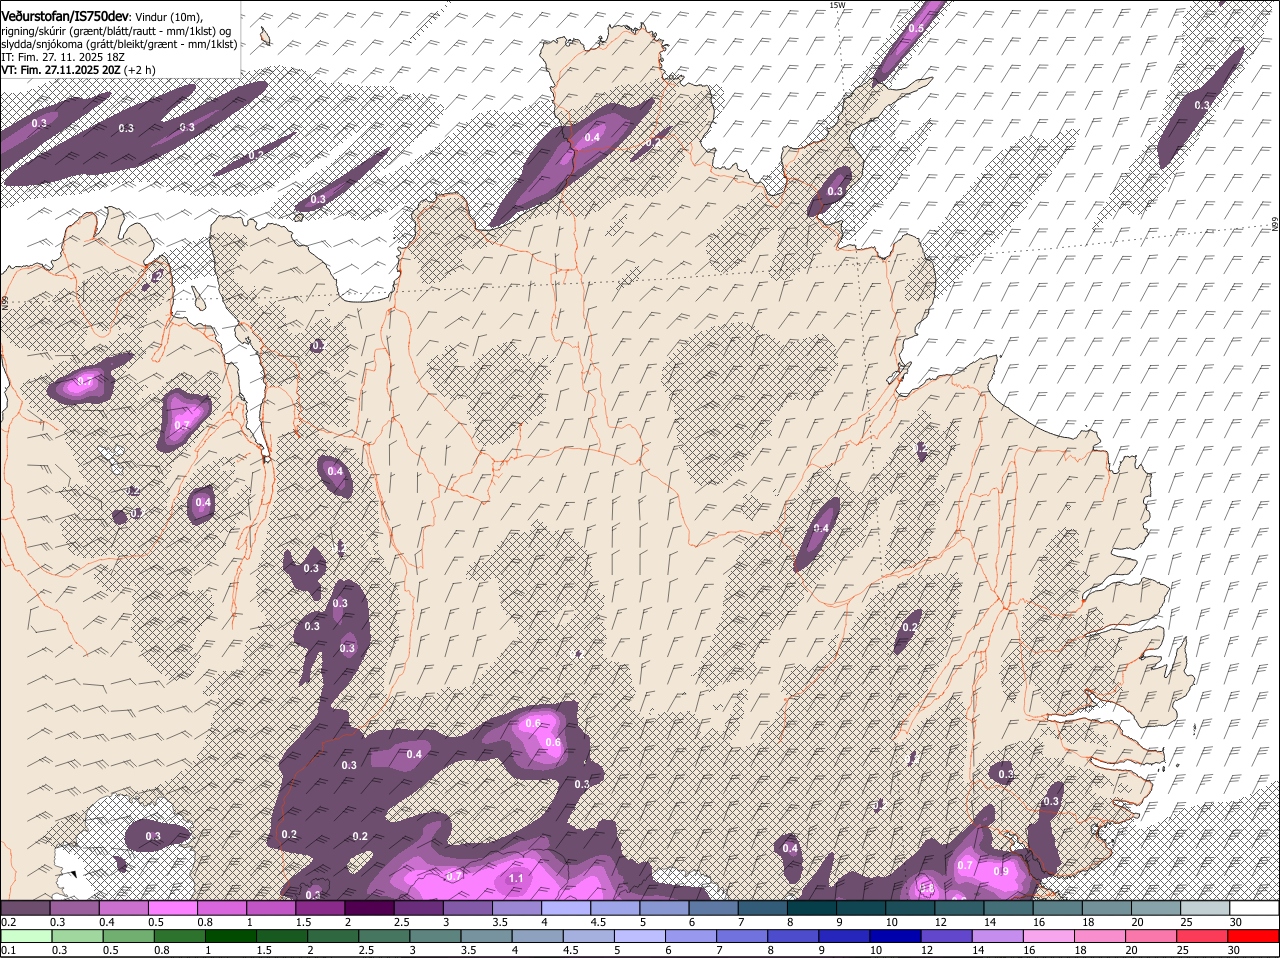Click the 'slydda/snjókoma' legend description line

tap(119, 44)
